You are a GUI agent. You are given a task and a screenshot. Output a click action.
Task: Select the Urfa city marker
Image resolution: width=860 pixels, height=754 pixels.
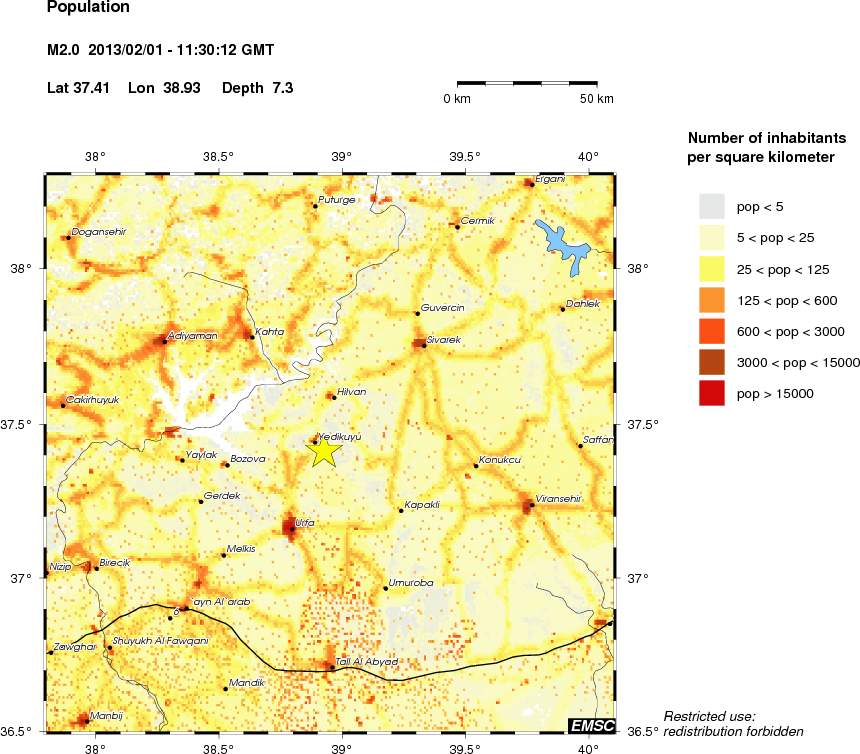tap(292, 529)
